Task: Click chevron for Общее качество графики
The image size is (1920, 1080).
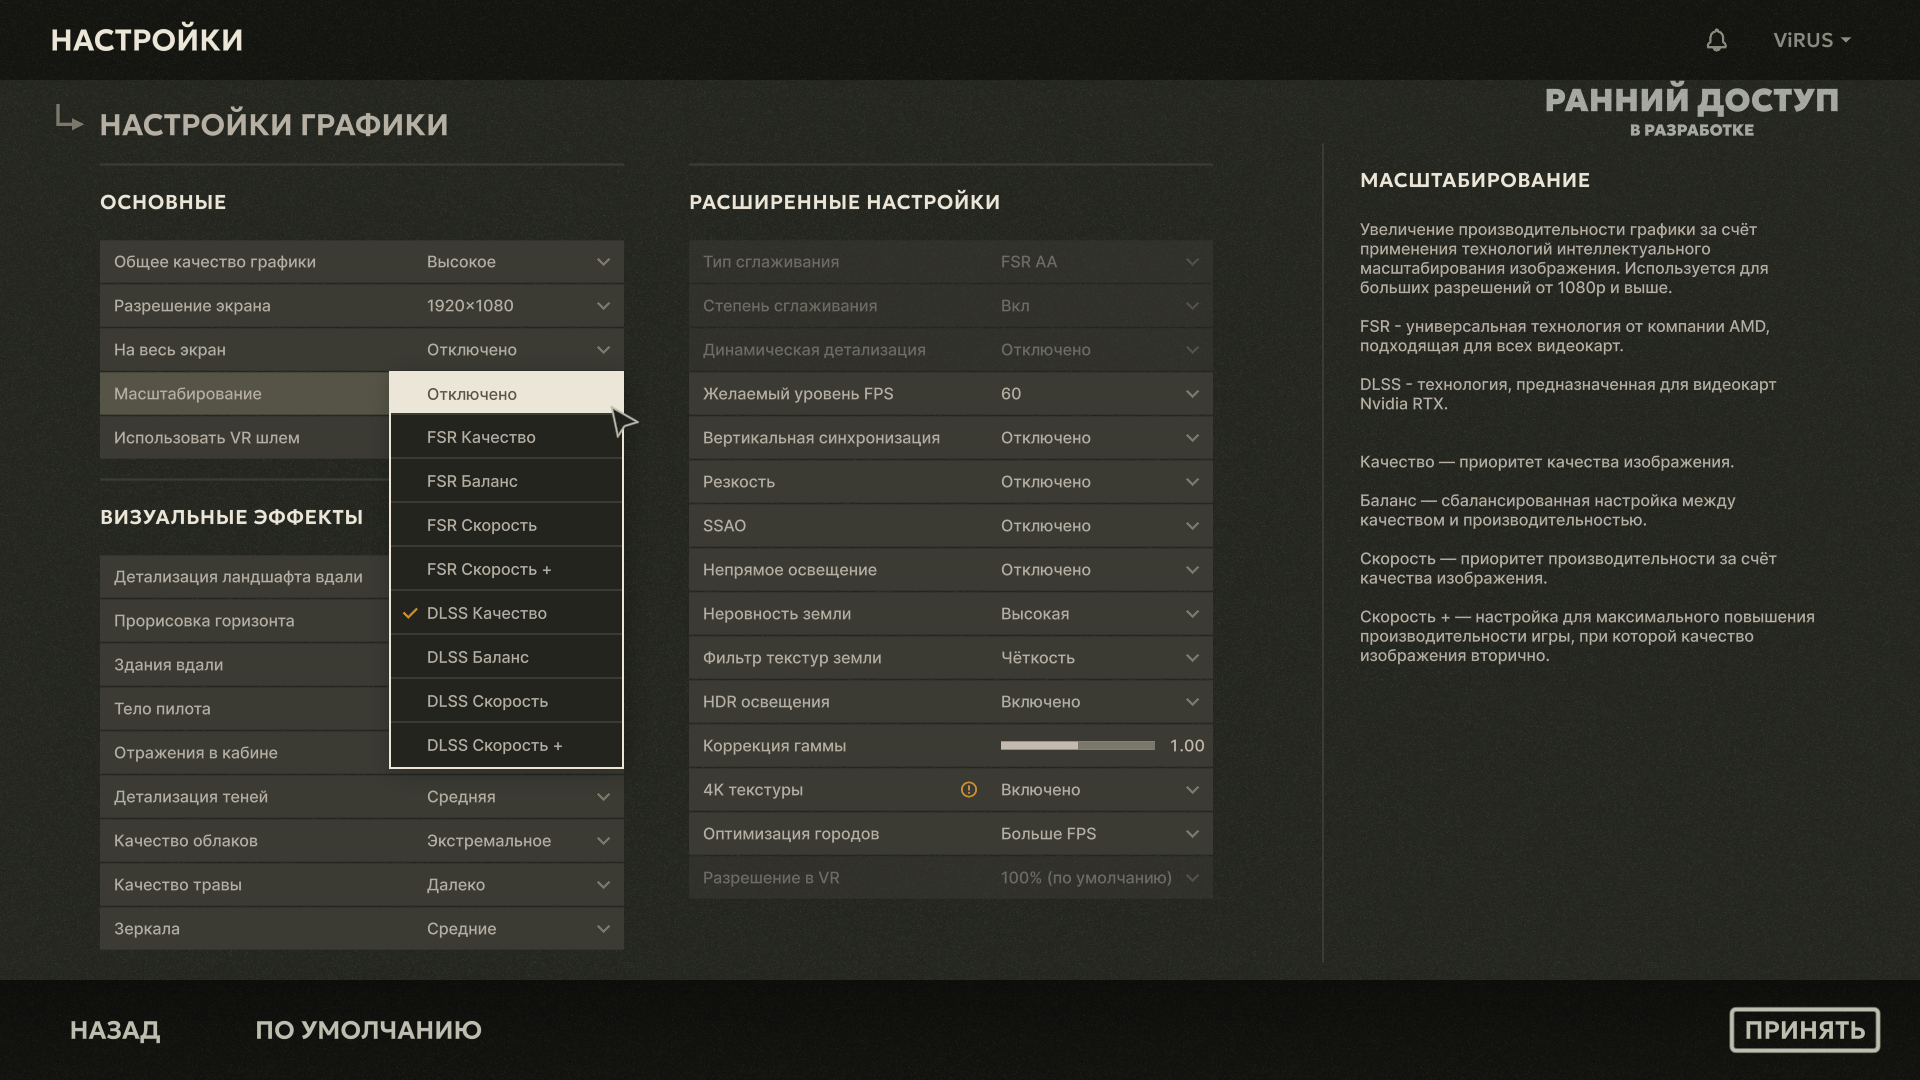Action: pos(603,262)
